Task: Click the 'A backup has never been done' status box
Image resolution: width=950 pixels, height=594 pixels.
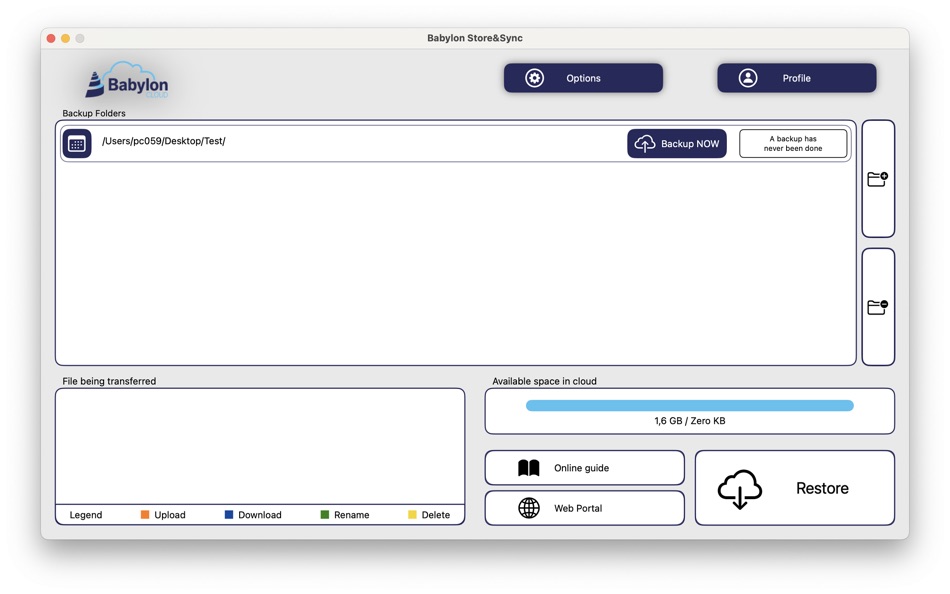Action: pos(792,144)
